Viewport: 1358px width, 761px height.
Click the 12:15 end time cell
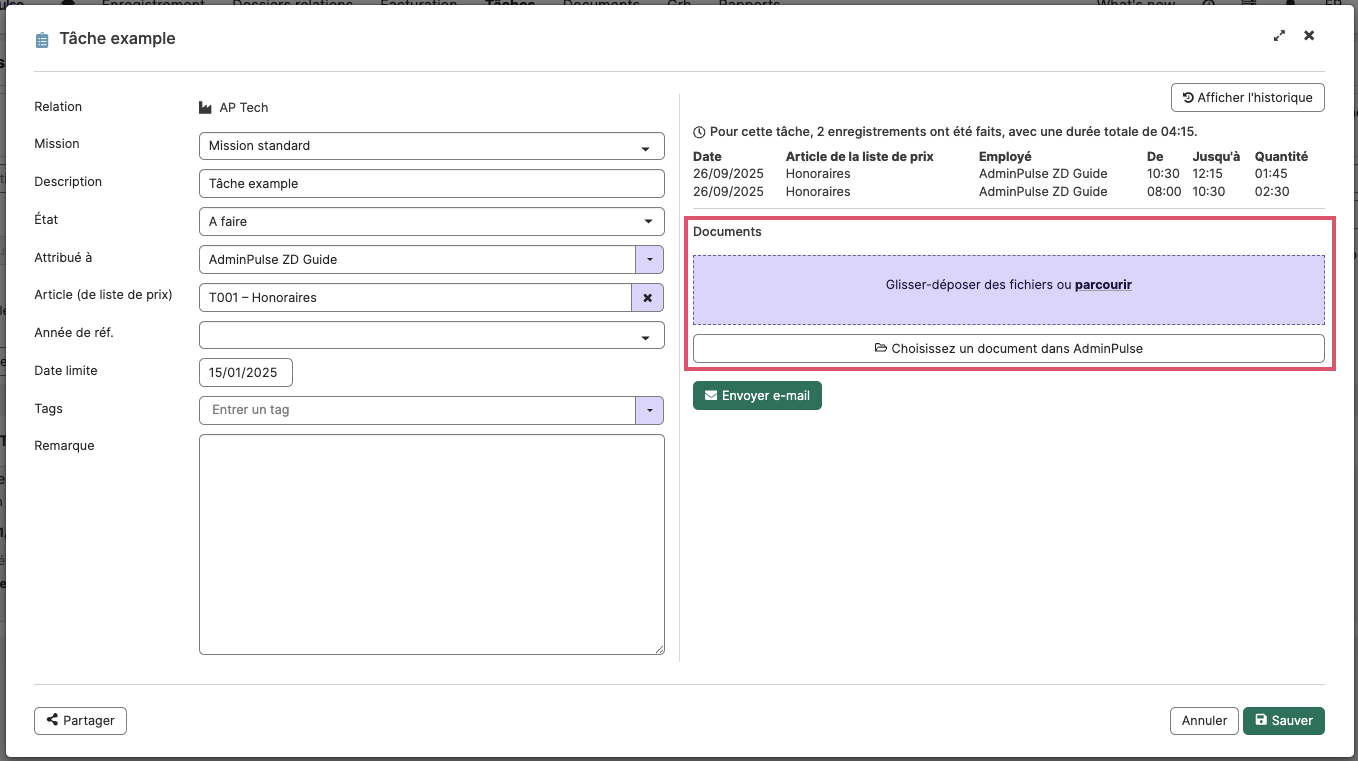[1208, 174]
